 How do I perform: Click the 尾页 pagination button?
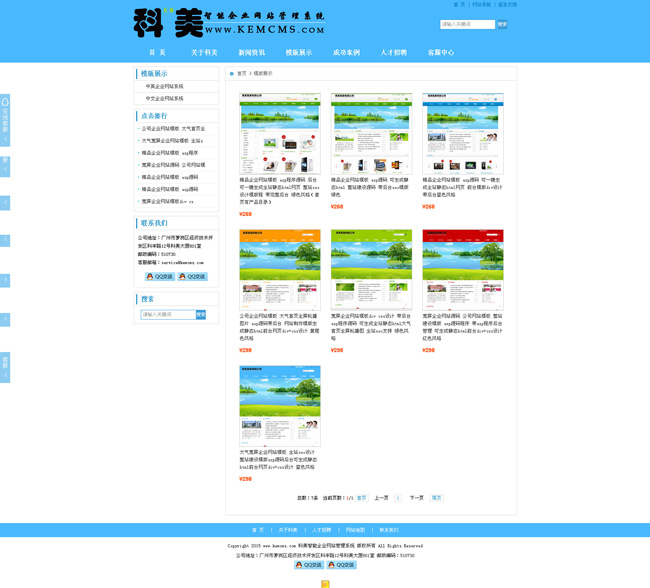[x=437, y=498]
